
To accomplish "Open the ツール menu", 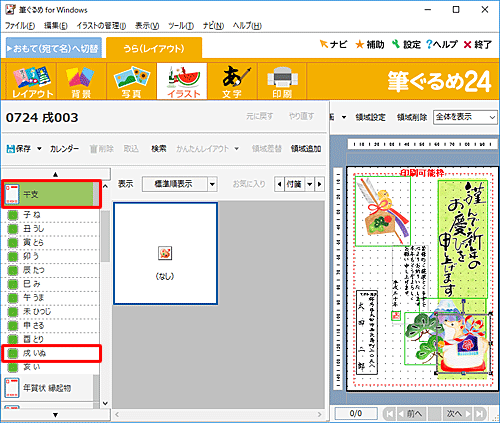I will click(x=181, y=26).
